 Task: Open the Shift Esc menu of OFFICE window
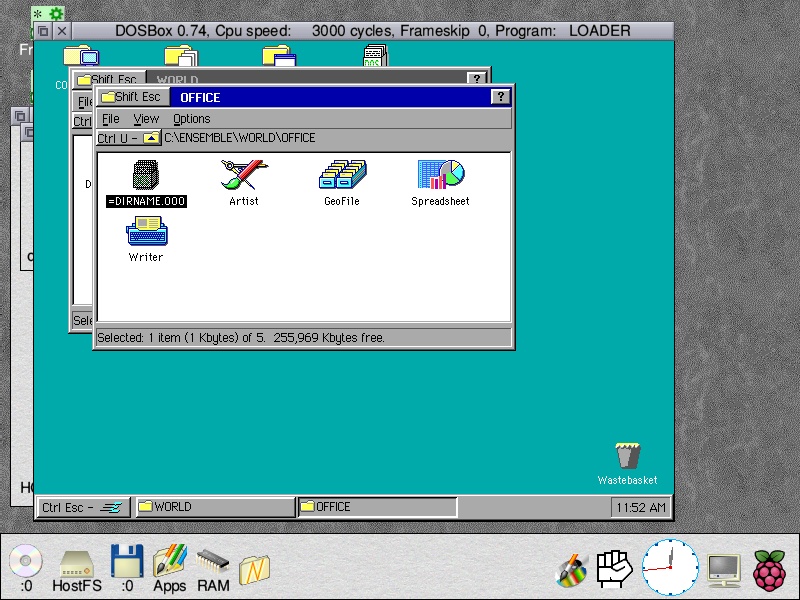click(132, 97)
